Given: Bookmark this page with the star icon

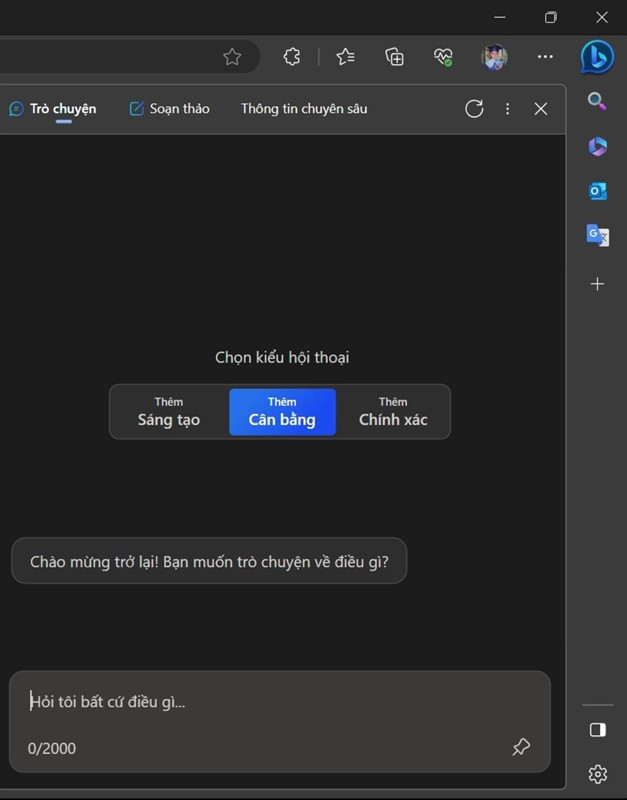Looking at the screenshot, I should click(x=232, y=57).
